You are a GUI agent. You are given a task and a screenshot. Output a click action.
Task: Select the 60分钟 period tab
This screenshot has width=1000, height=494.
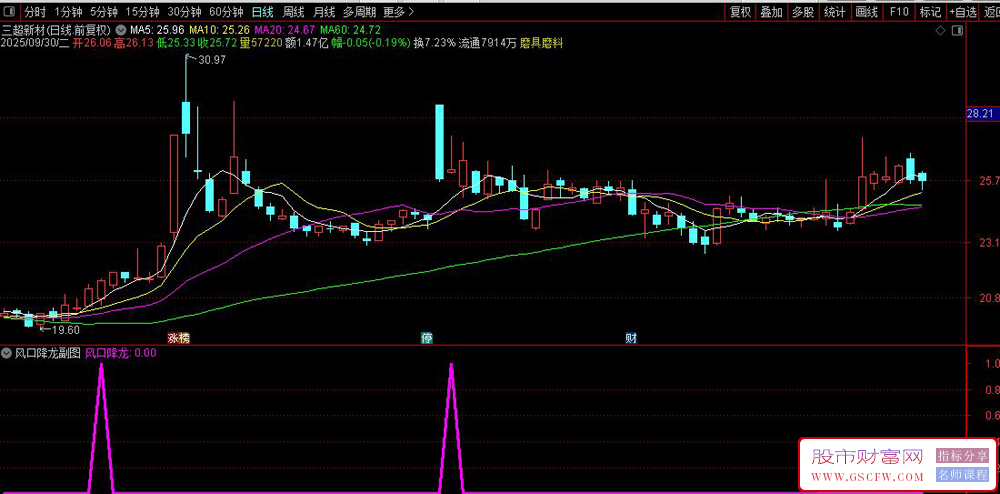[x=226, y=11]
